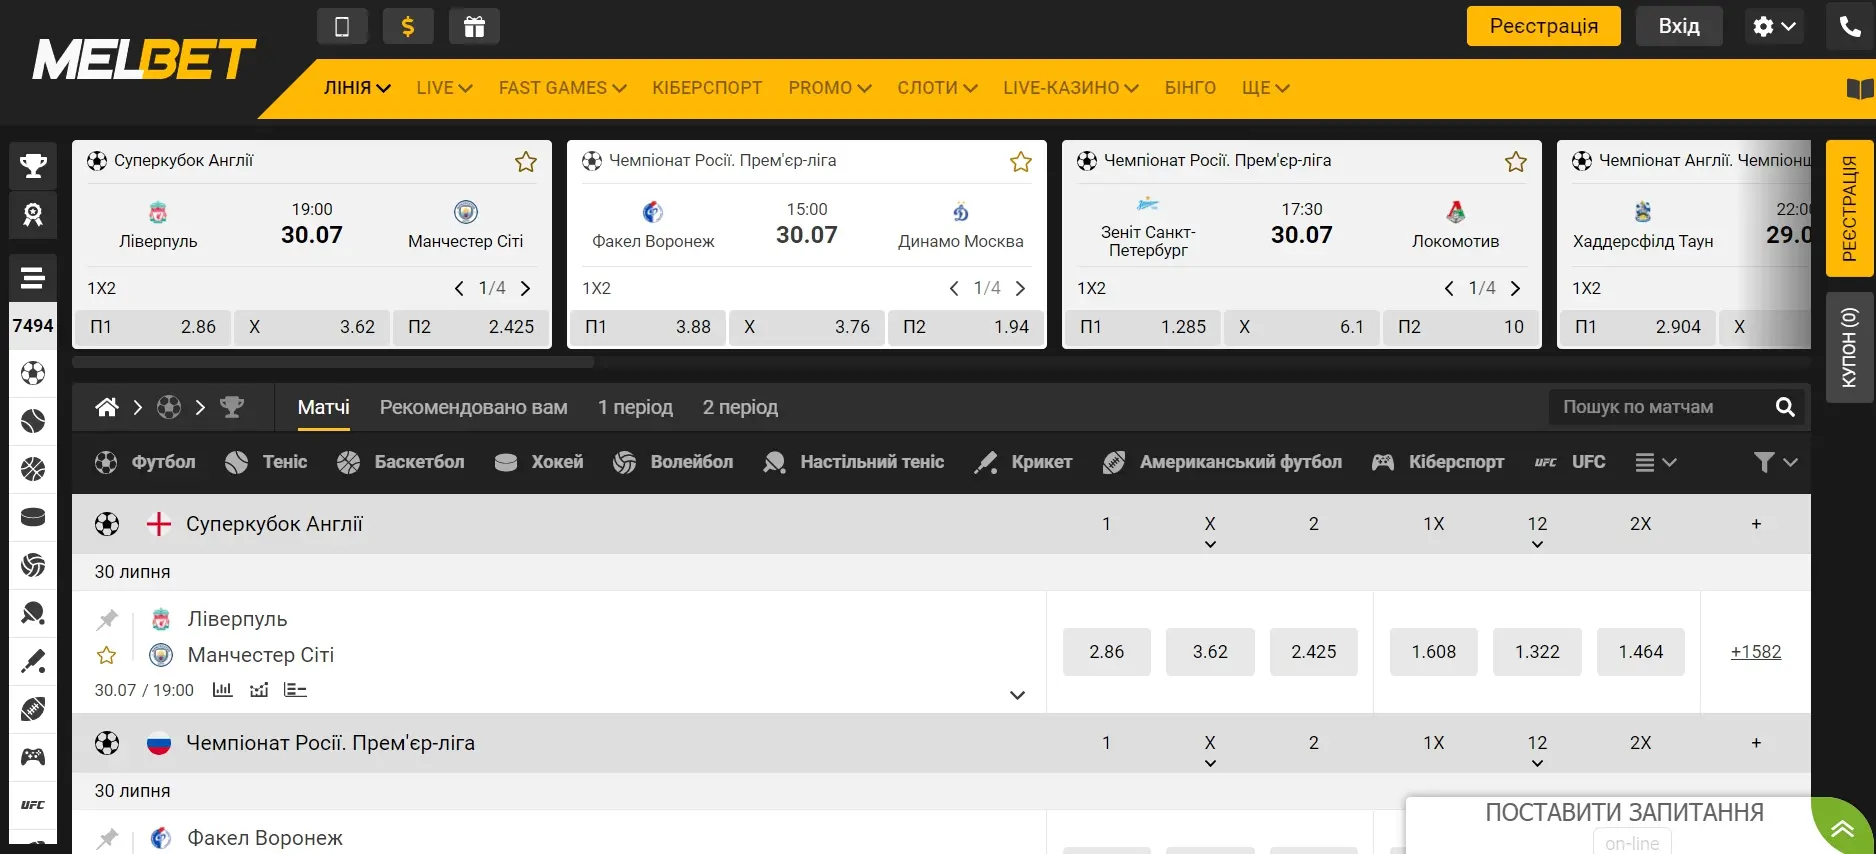Image resolution: width=1876 pixels, height=854 pixels.
Task: Click the home icon in breadcrumb
Action: pyautogui.click(x=107, y=407)
